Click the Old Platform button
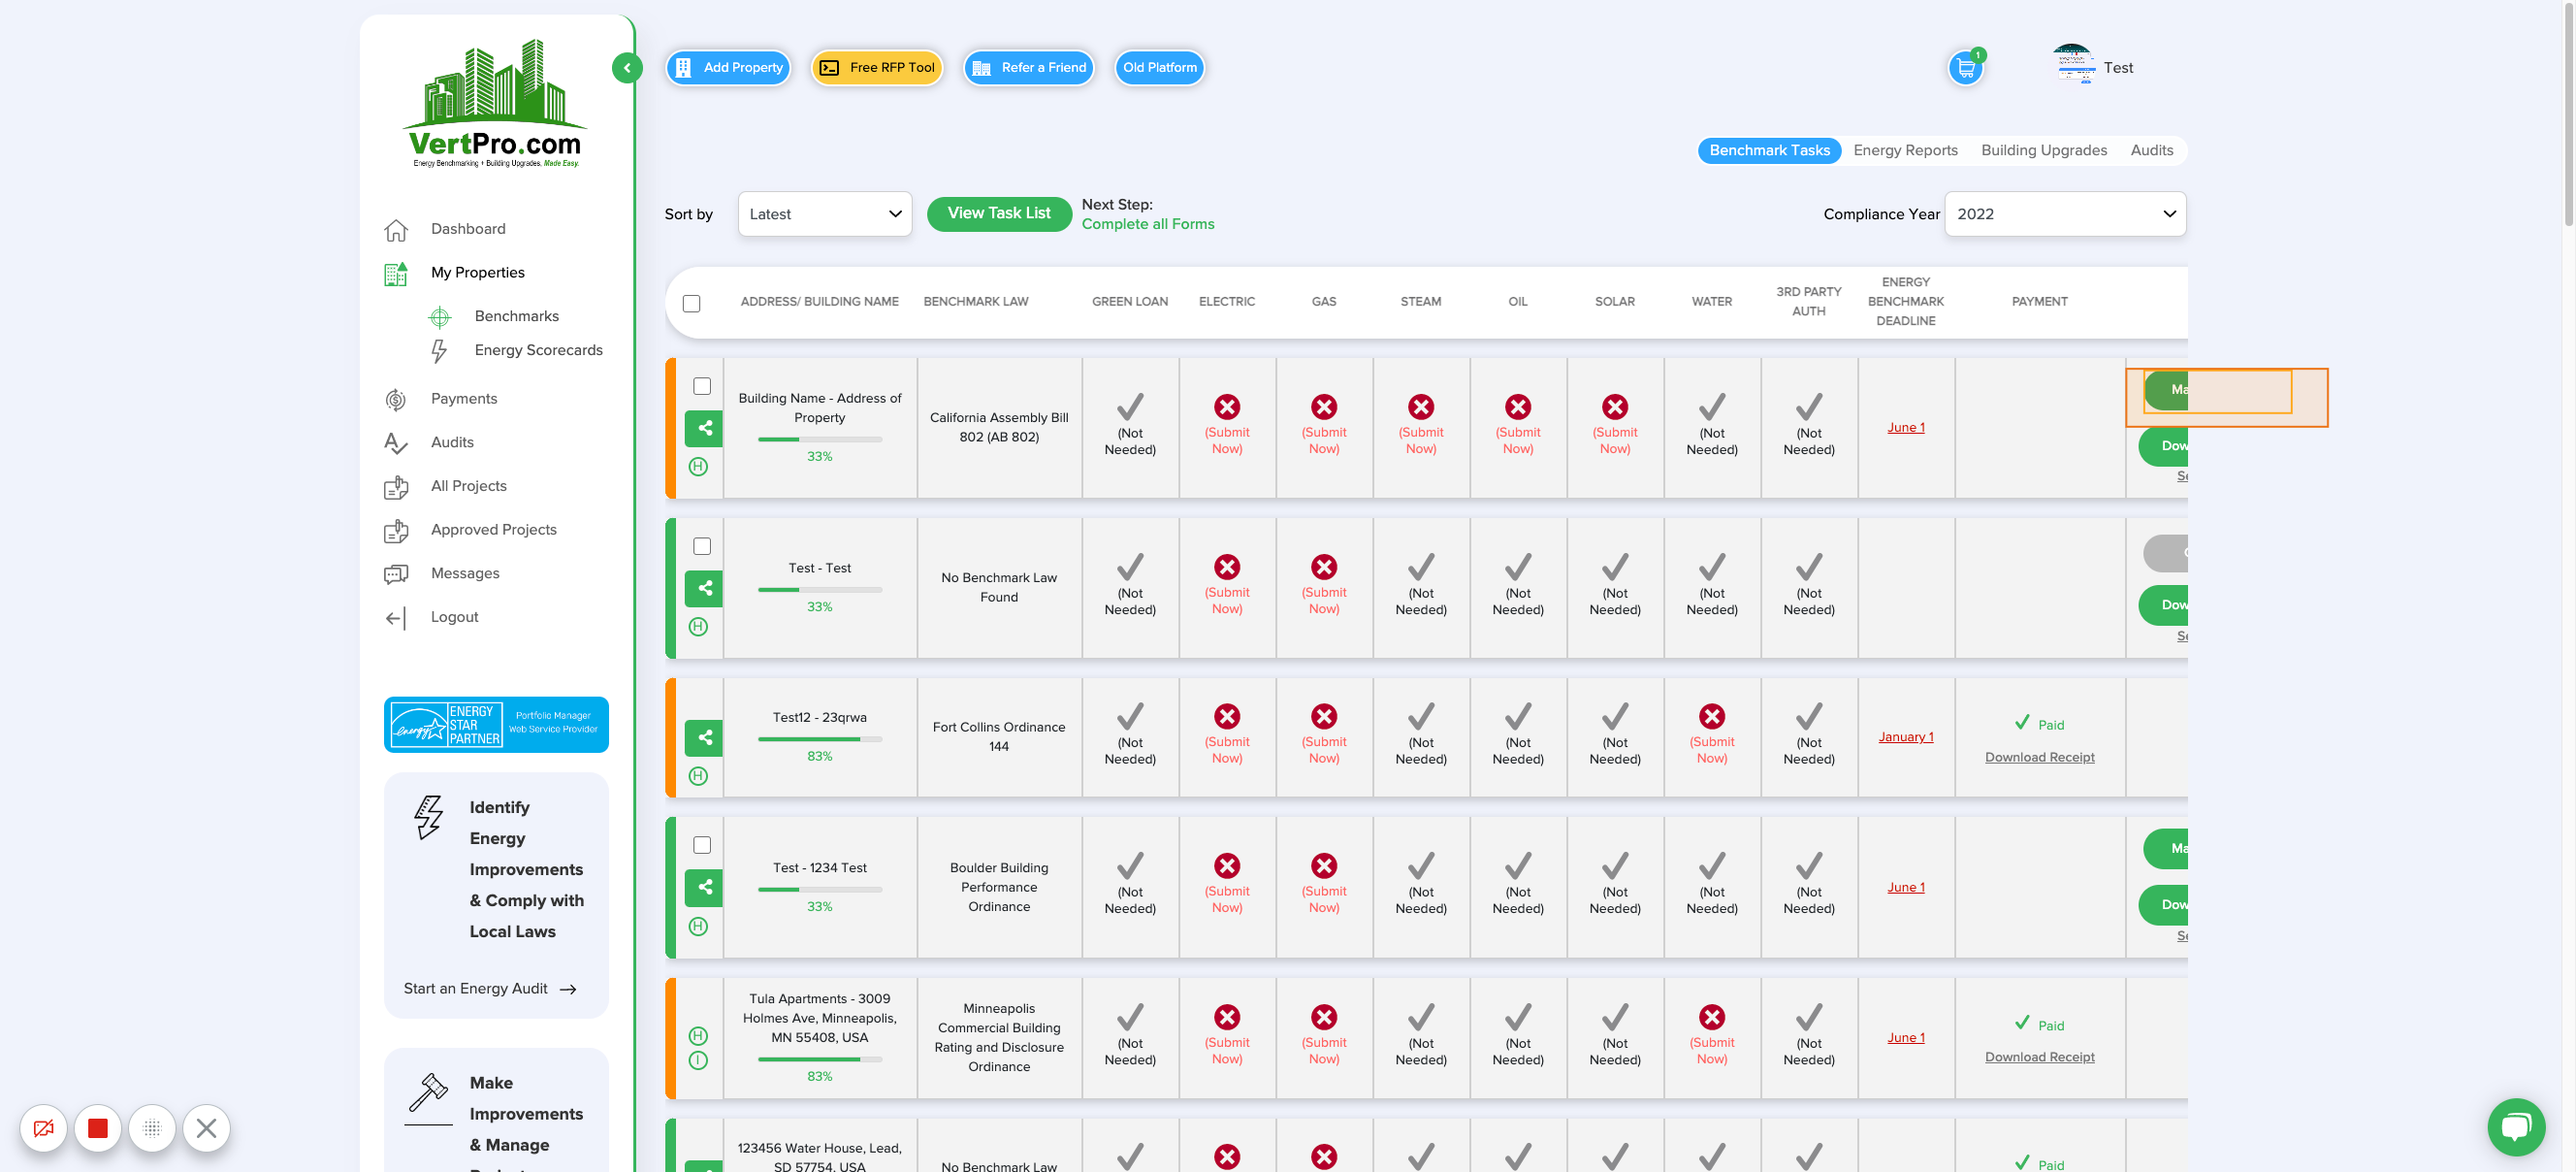The height and width of the screenshot is (1172, 2576). click(x=1159, y=68)
